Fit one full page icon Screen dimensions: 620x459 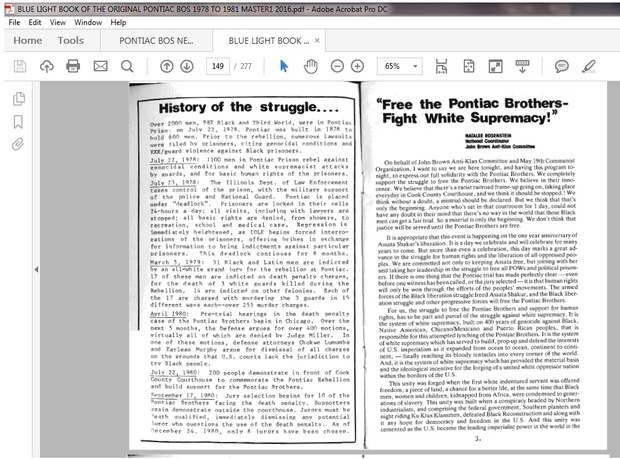[x=469, y=66]
